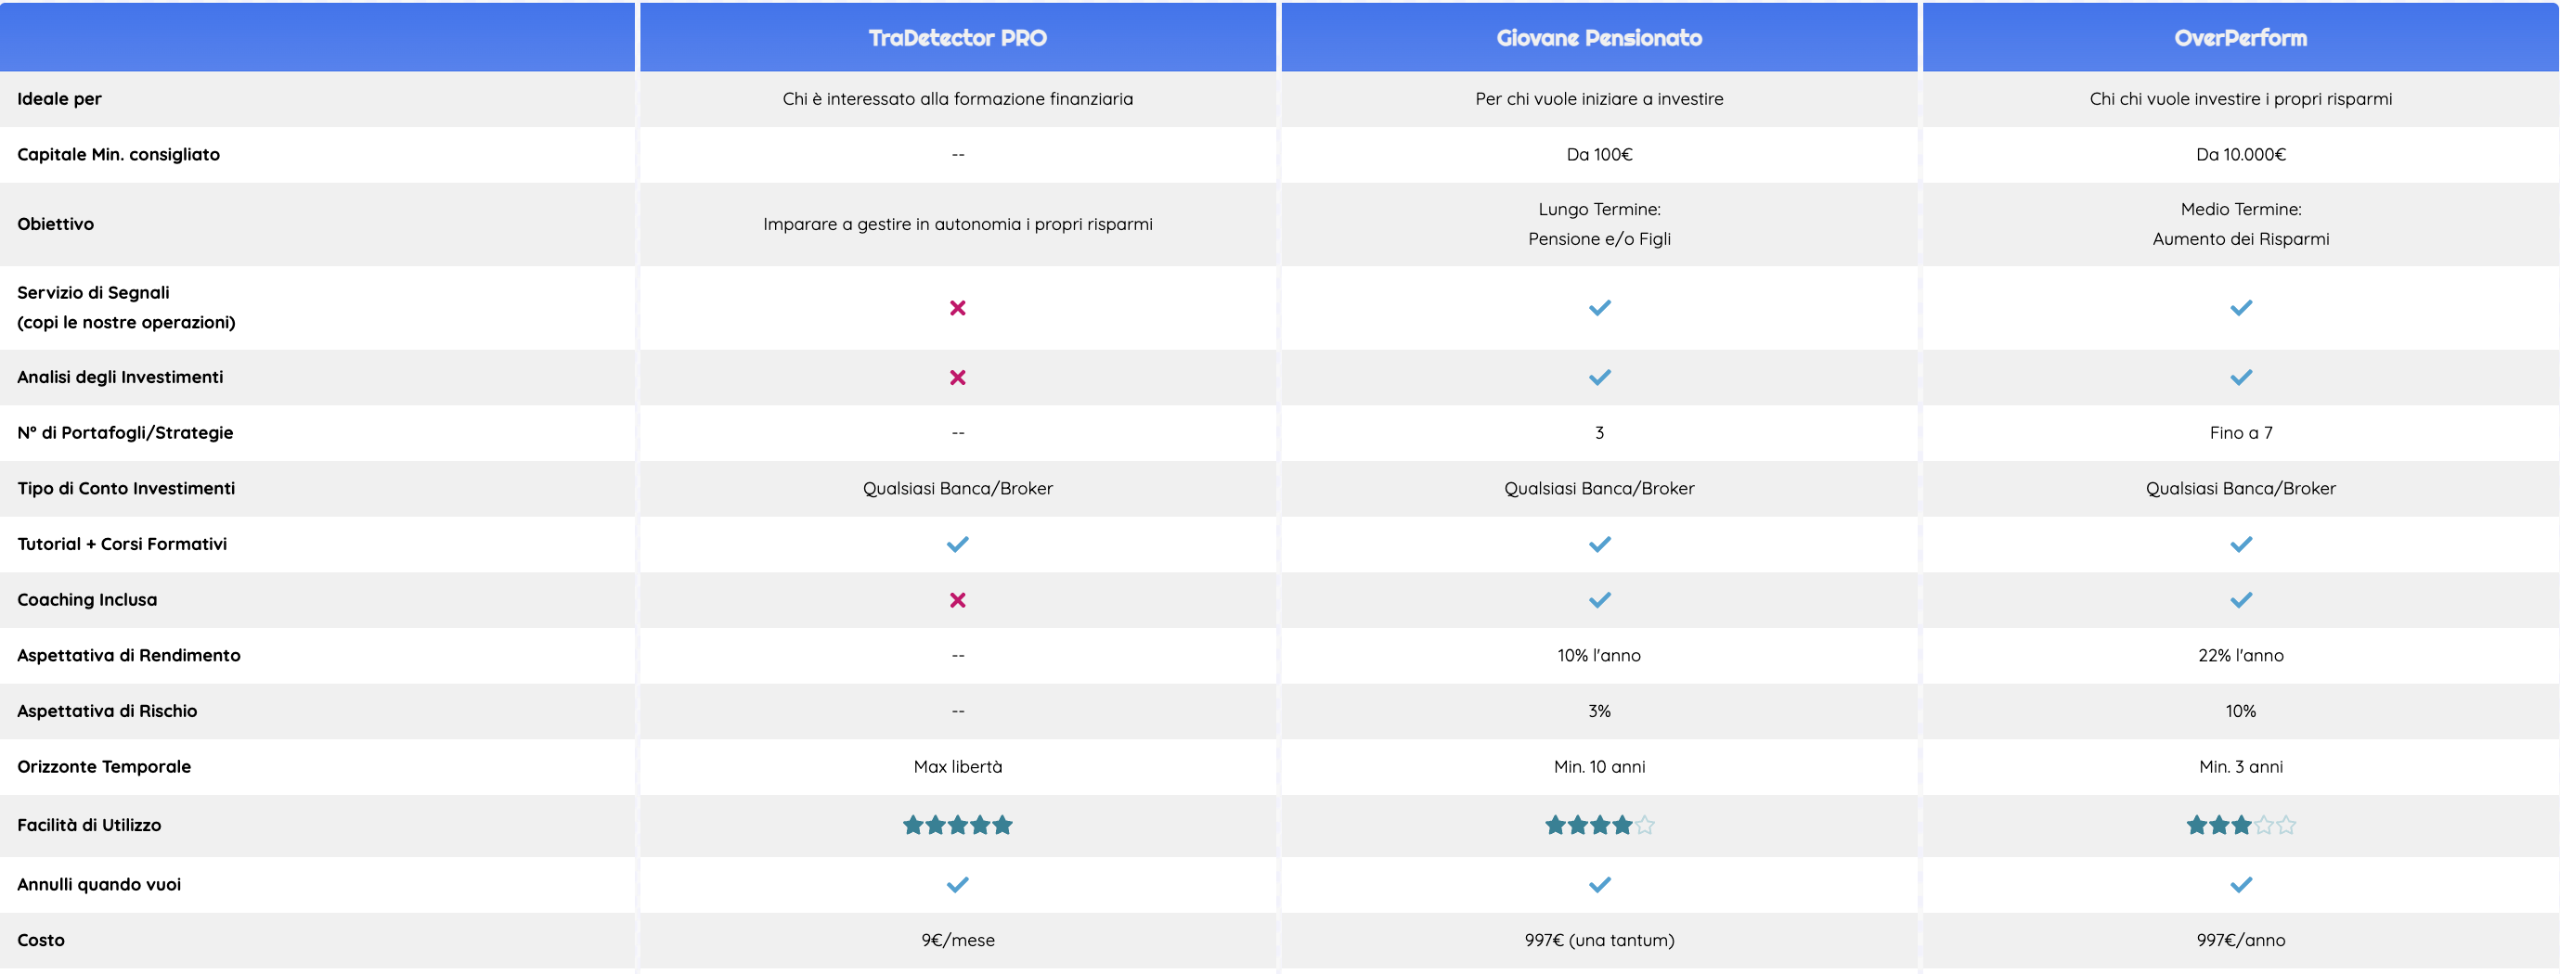2560x974 pixels.
Task: Click the 997€/anno cost under OverPerform
Action: [x=2240, y=940]
